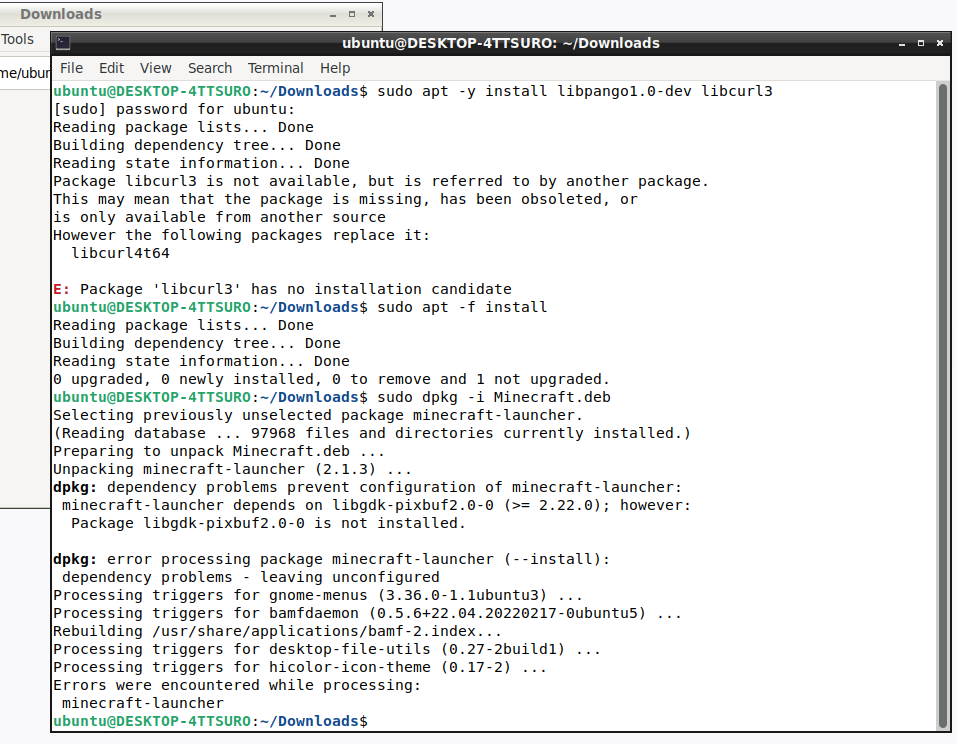Click 'dpkg: error processing package' line
The height and width of the screenshot is (744, 957).
point(331,559)
